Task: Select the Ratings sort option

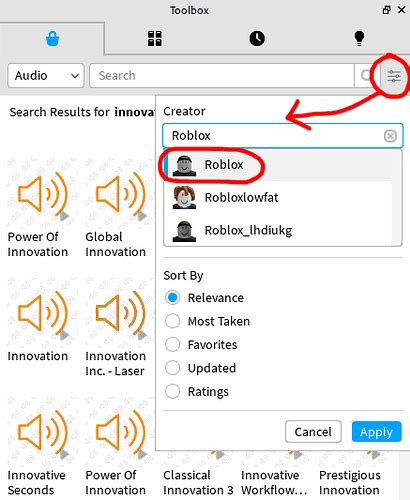Action: tap(172, 391)
